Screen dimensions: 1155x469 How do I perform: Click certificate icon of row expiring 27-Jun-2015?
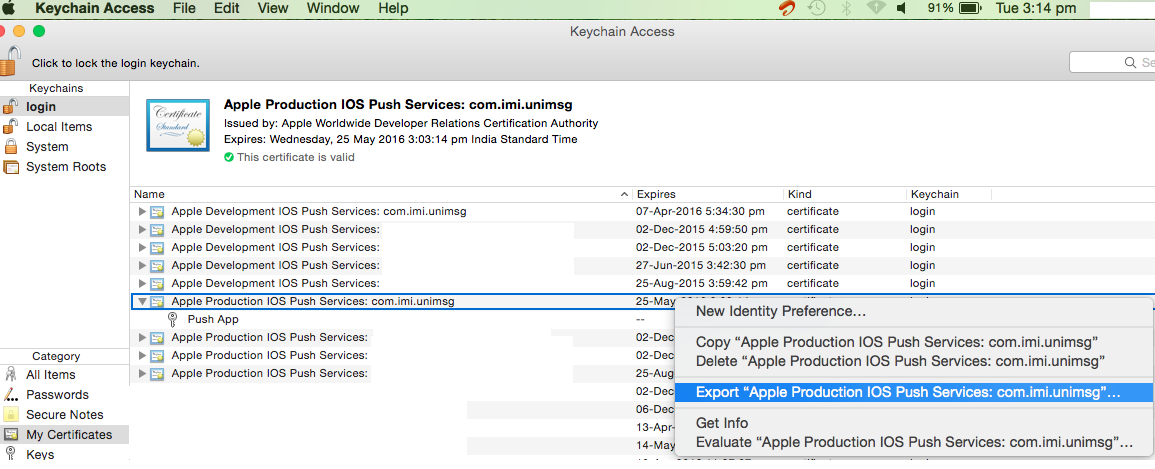coord(157,266)
